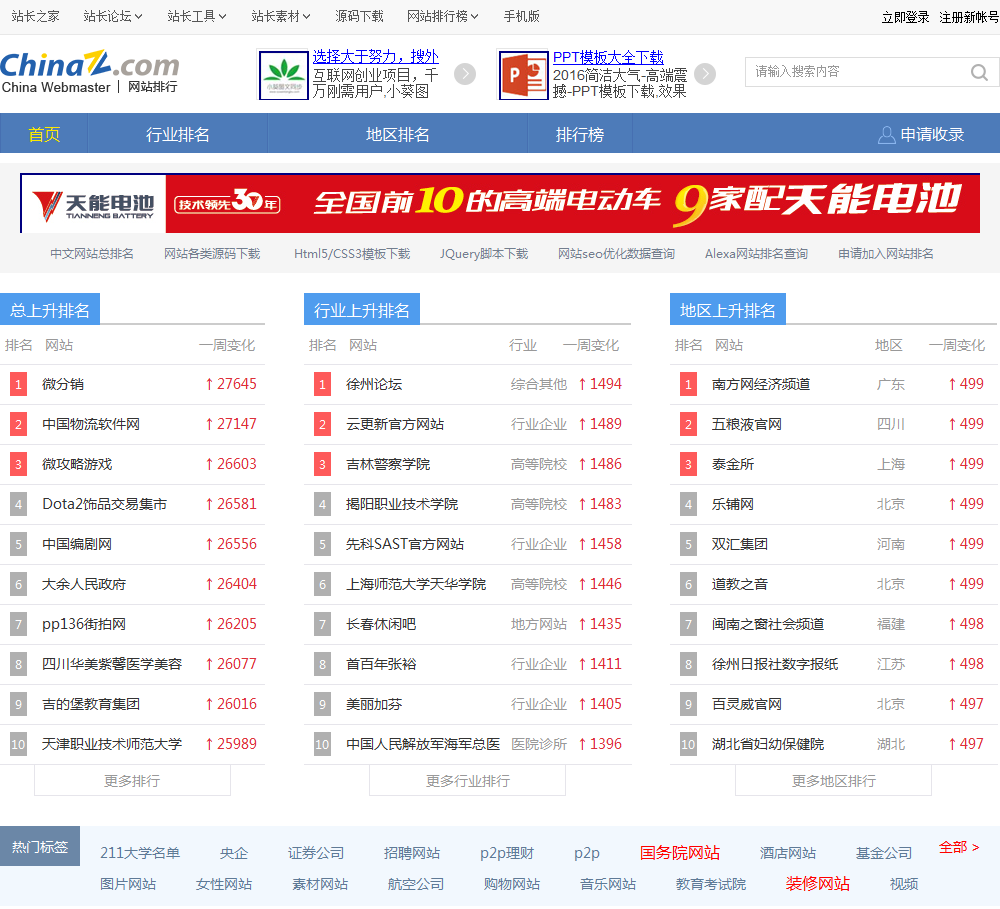Click 全部 > to view all tags
Viewport: 1000px width, 909px height.
pos(959,847)
